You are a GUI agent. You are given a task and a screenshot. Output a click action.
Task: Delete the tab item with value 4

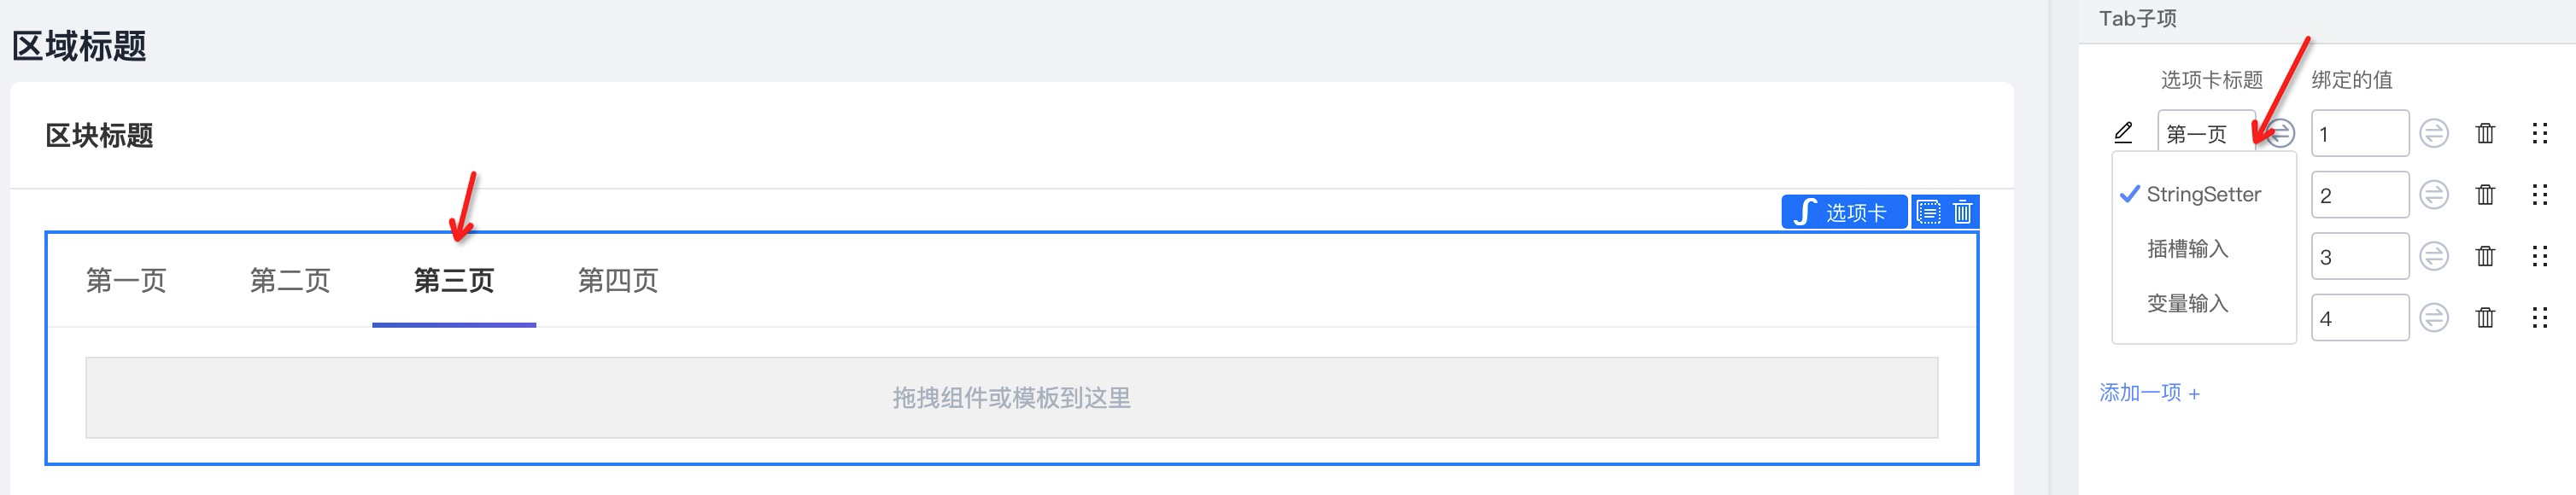tap(2485, 318)
